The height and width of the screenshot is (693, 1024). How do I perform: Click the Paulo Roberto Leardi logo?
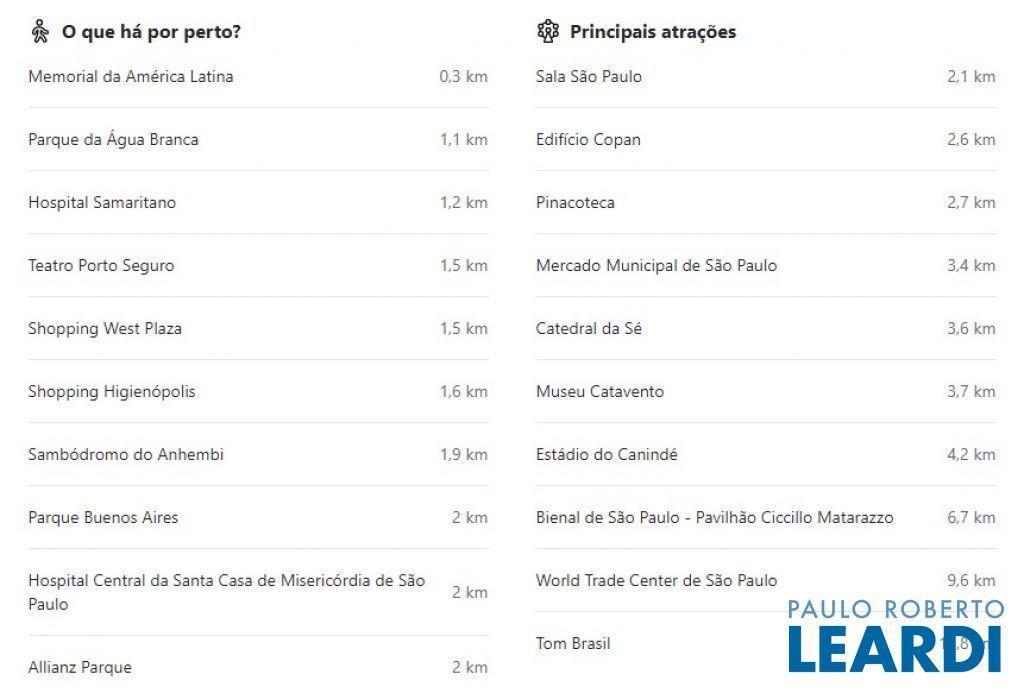(895, 636)
